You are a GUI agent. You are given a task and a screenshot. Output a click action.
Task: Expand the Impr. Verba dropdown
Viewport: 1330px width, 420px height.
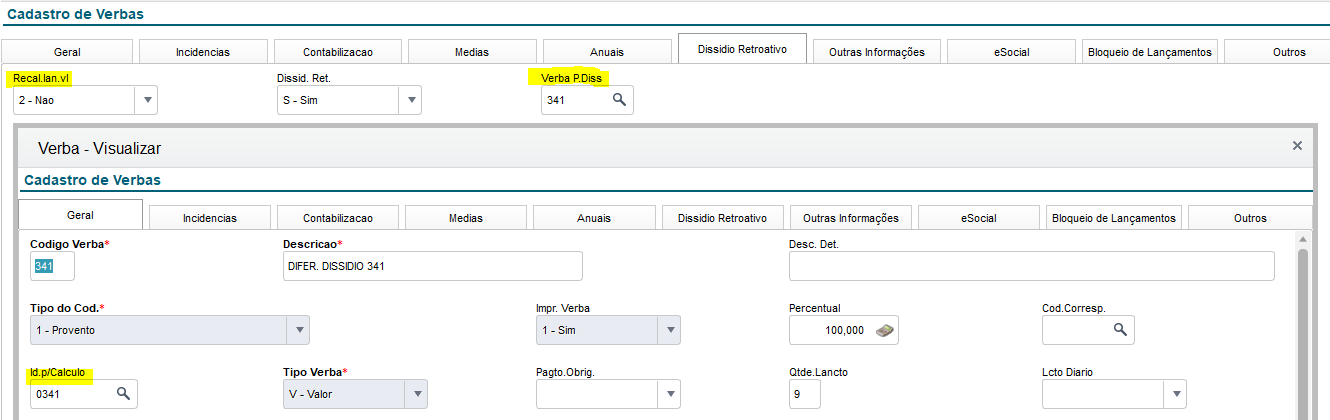point(669,330)
